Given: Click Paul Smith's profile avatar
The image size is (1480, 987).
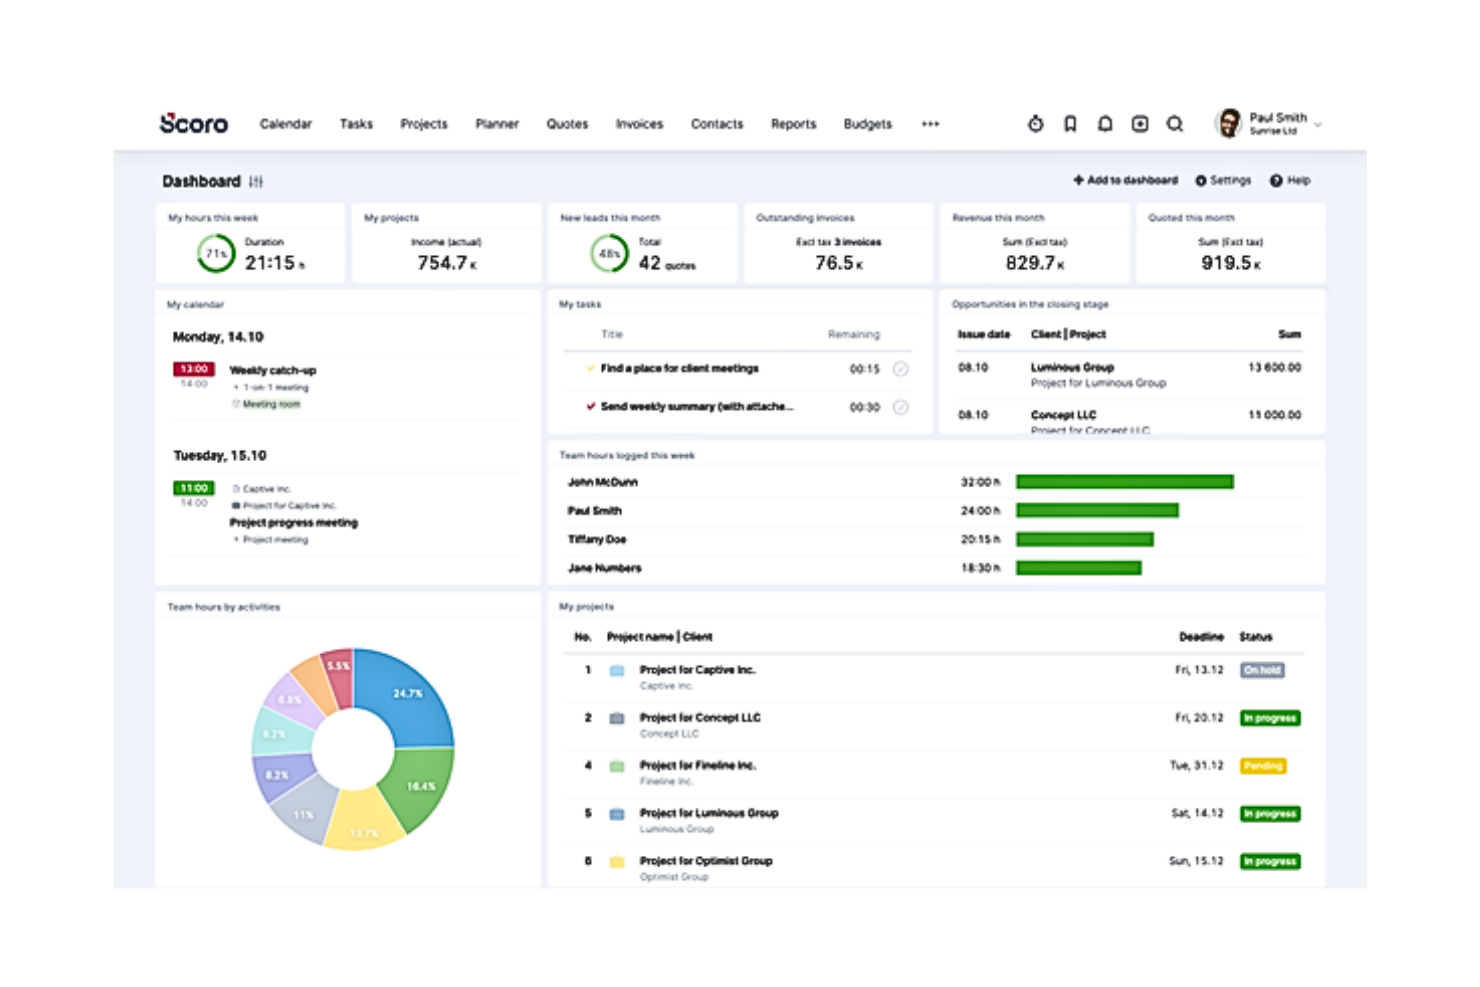Looking at the screenshot, I should coord(1229,123).
